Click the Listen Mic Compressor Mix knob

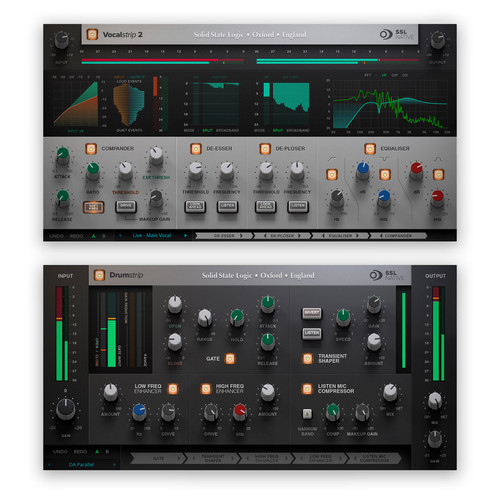390,392
